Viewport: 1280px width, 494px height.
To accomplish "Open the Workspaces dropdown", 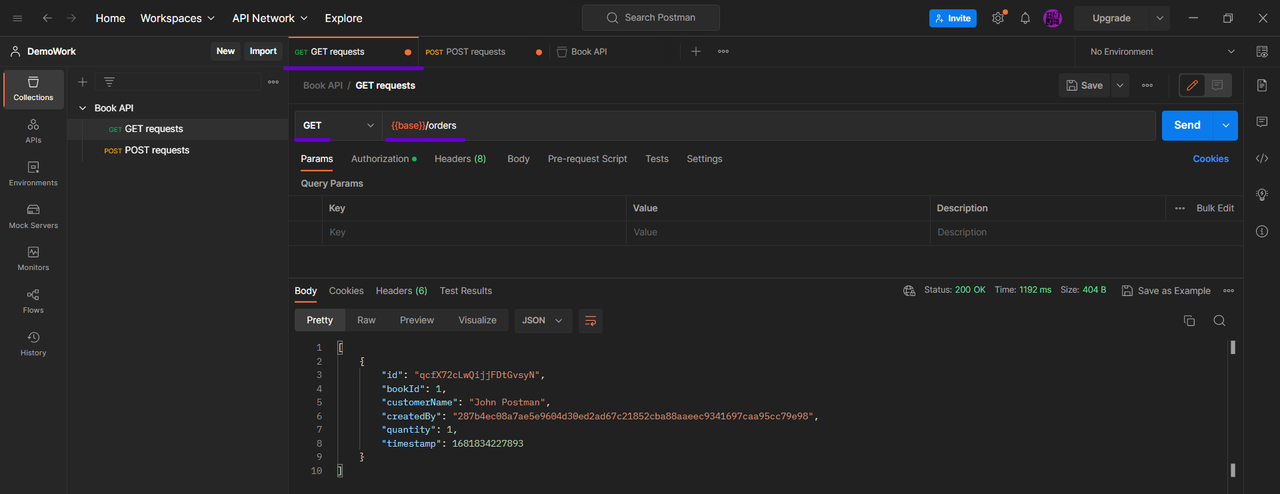I will (177, 18).
